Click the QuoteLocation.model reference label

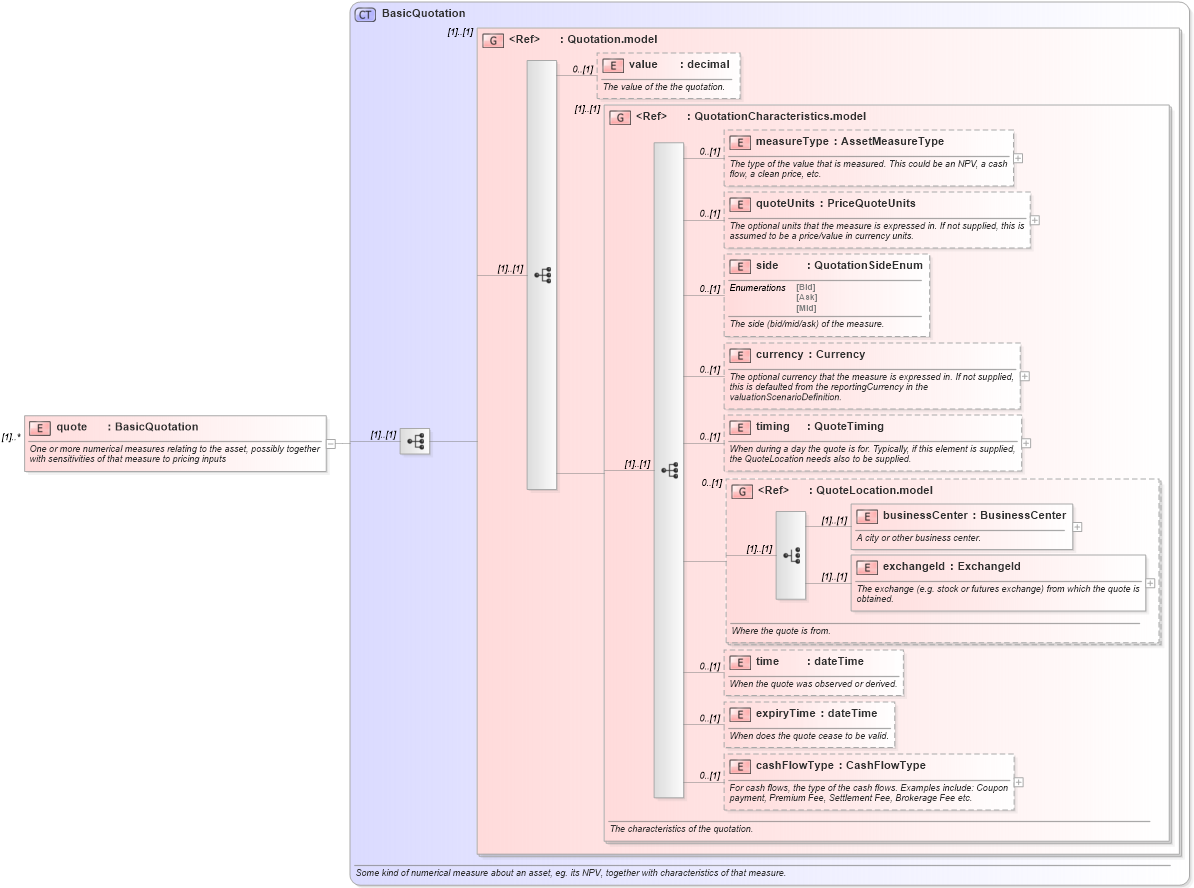(874, 490)
